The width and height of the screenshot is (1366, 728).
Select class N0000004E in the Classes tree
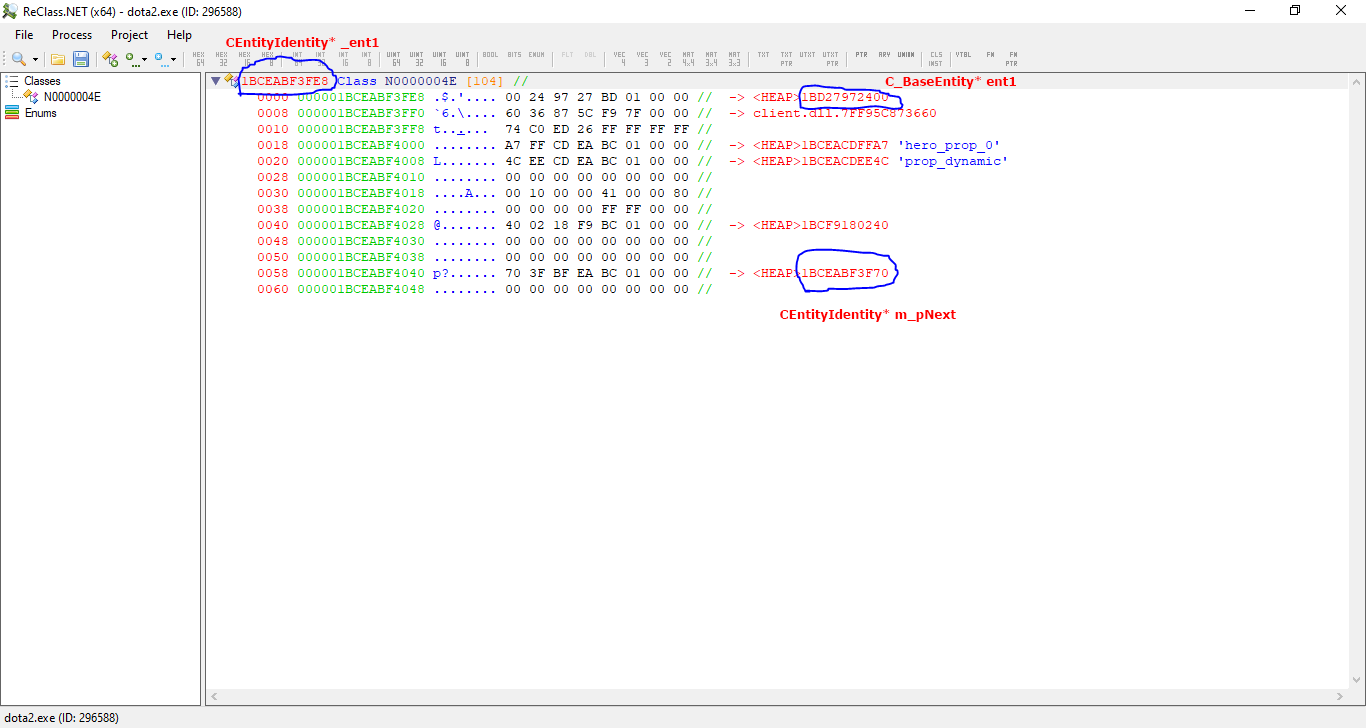pyautogui.click(x=72, y=97)
